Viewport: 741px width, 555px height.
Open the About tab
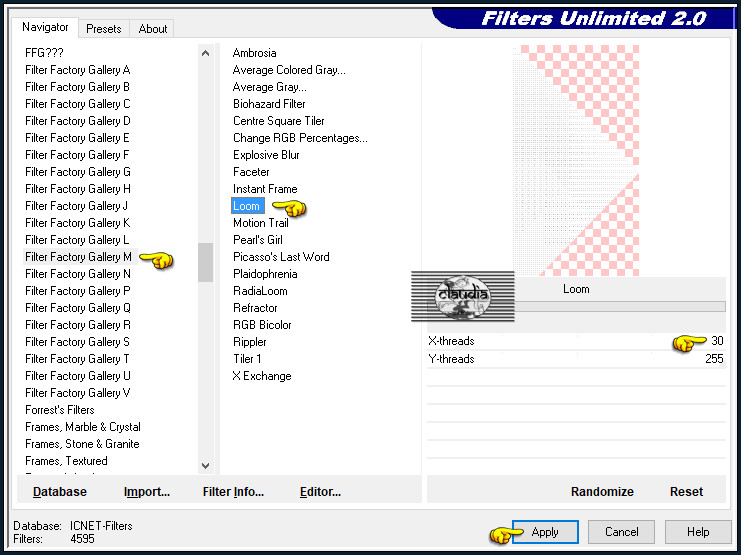point(153,29)
